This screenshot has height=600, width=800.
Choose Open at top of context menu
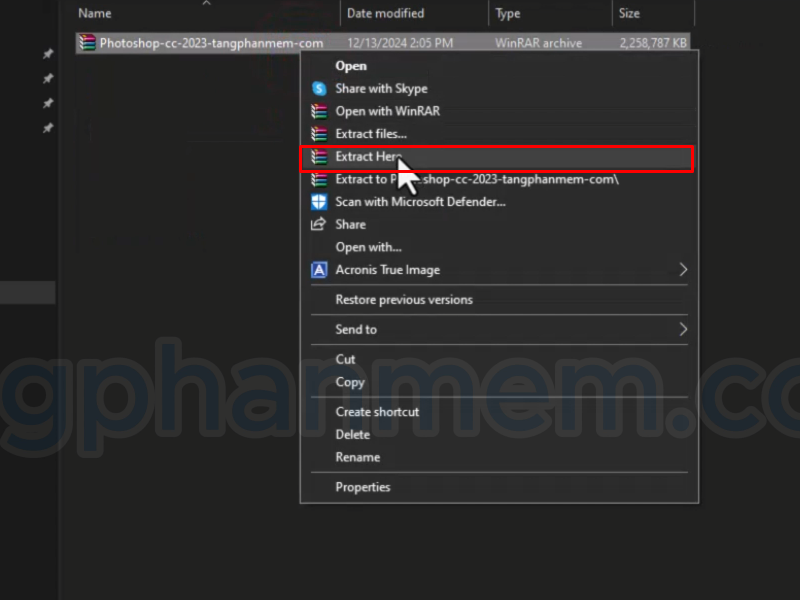(351, 66)
